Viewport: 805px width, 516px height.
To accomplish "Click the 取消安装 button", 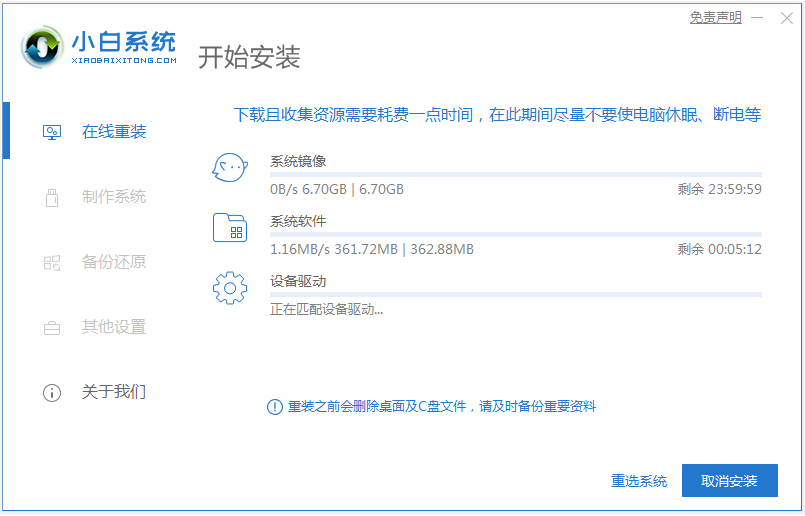I will point(730,481).
